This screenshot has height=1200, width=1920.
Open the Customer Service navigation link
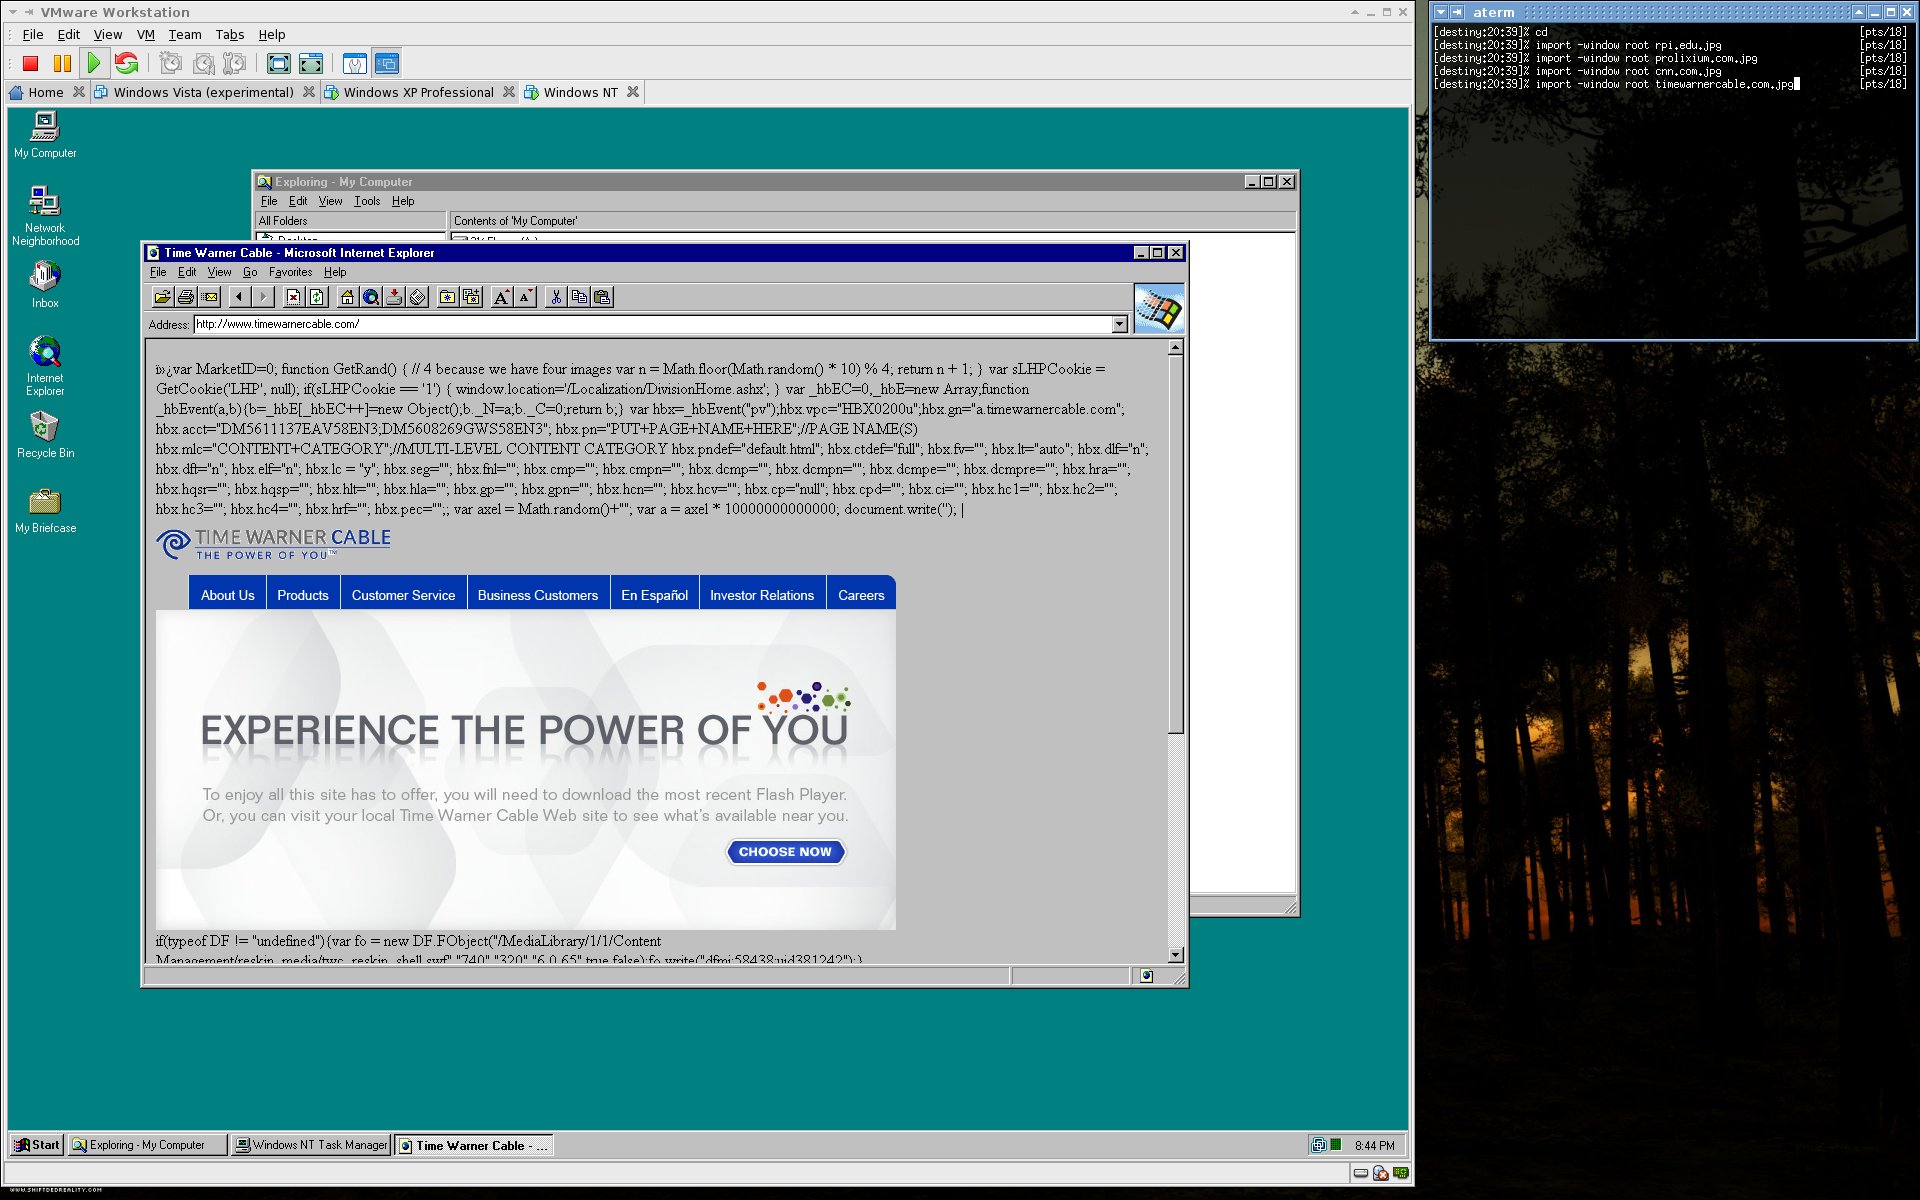pos(403,595)
